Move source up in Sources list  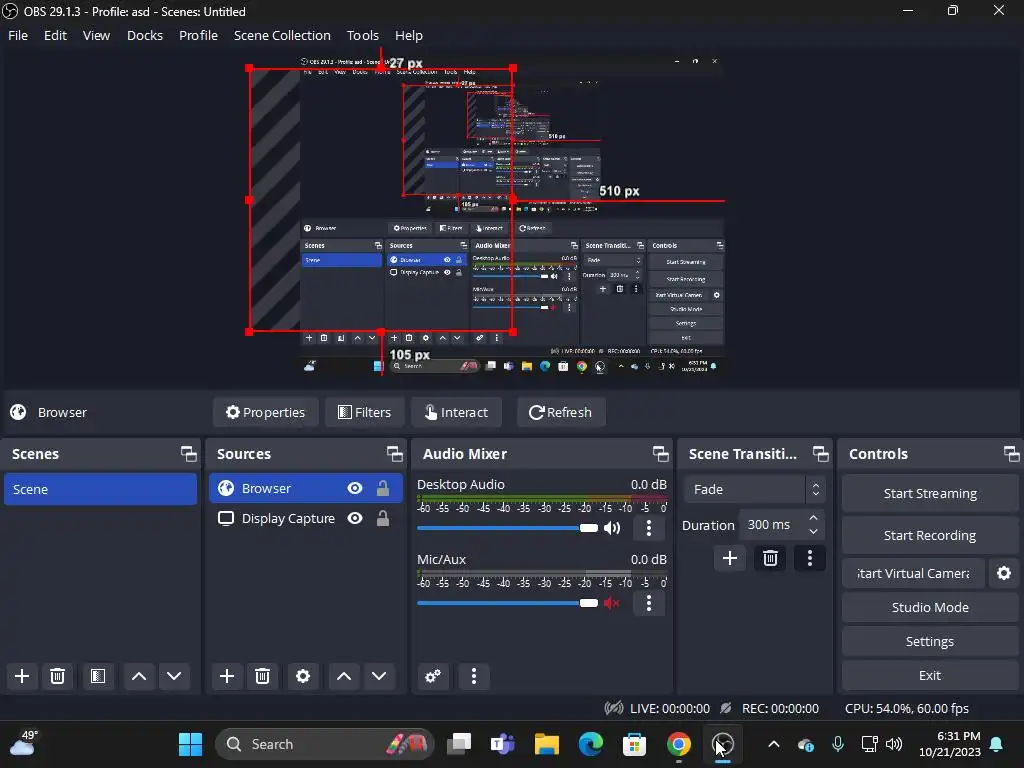tap(344, 676)
